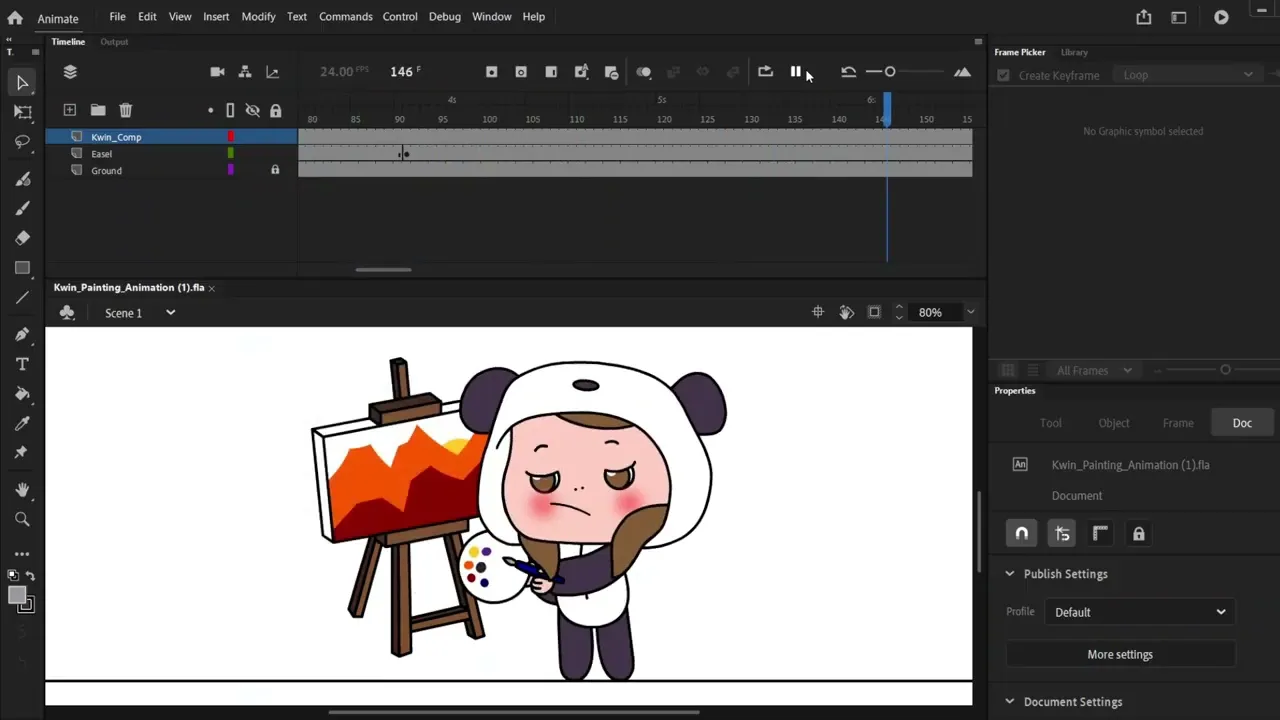Open the Loop dropdown in Frame Picker

[1189, 75]
